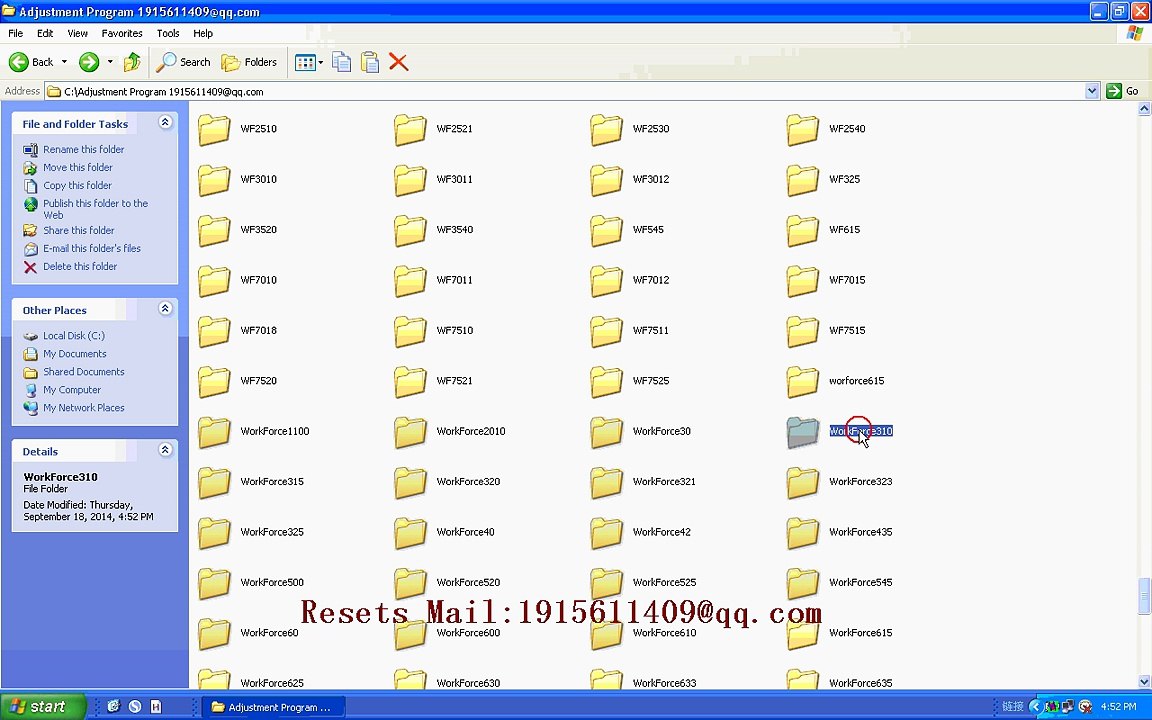1152x720 pixels.
Task: Click the red Delete toolbar icon
Action: [398, 62]
